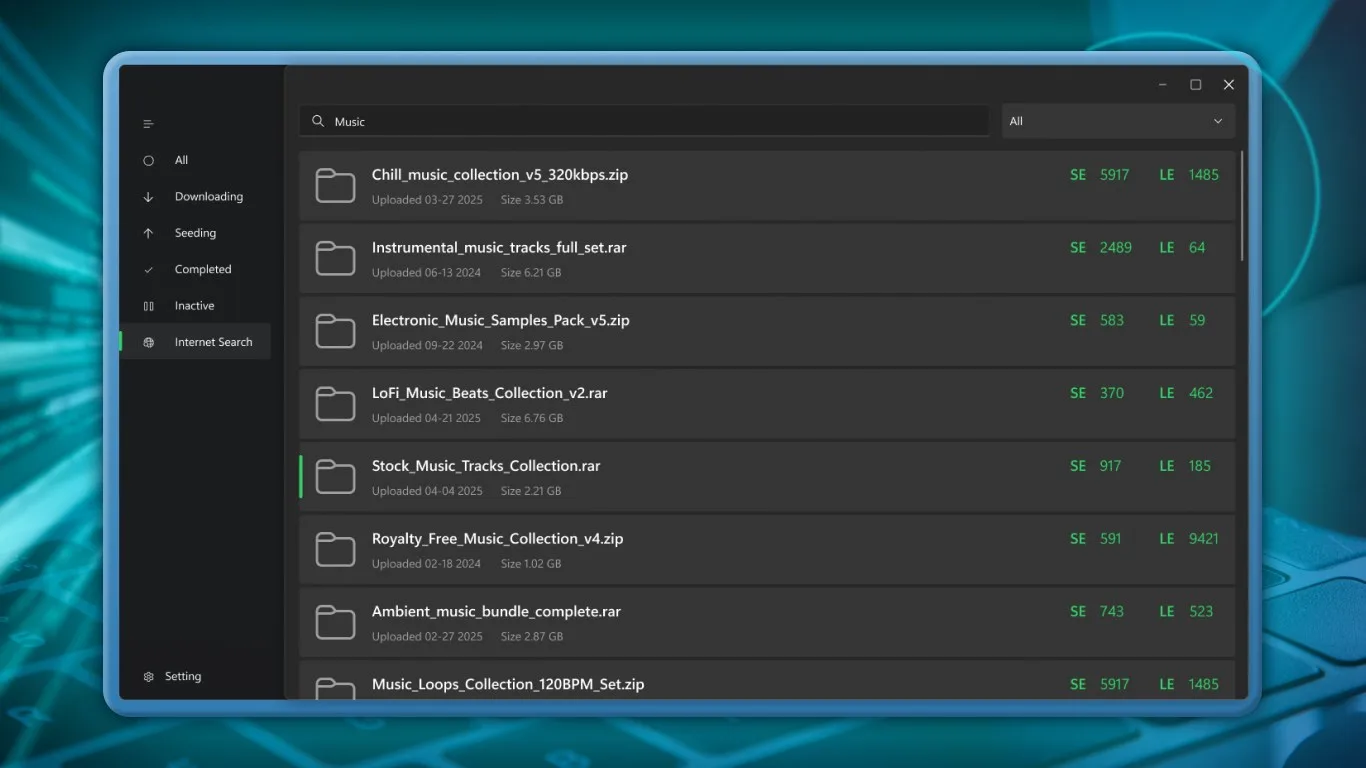Click the Size 2.87 GB text
The image size is (1366, 768).
click(532, 637)
